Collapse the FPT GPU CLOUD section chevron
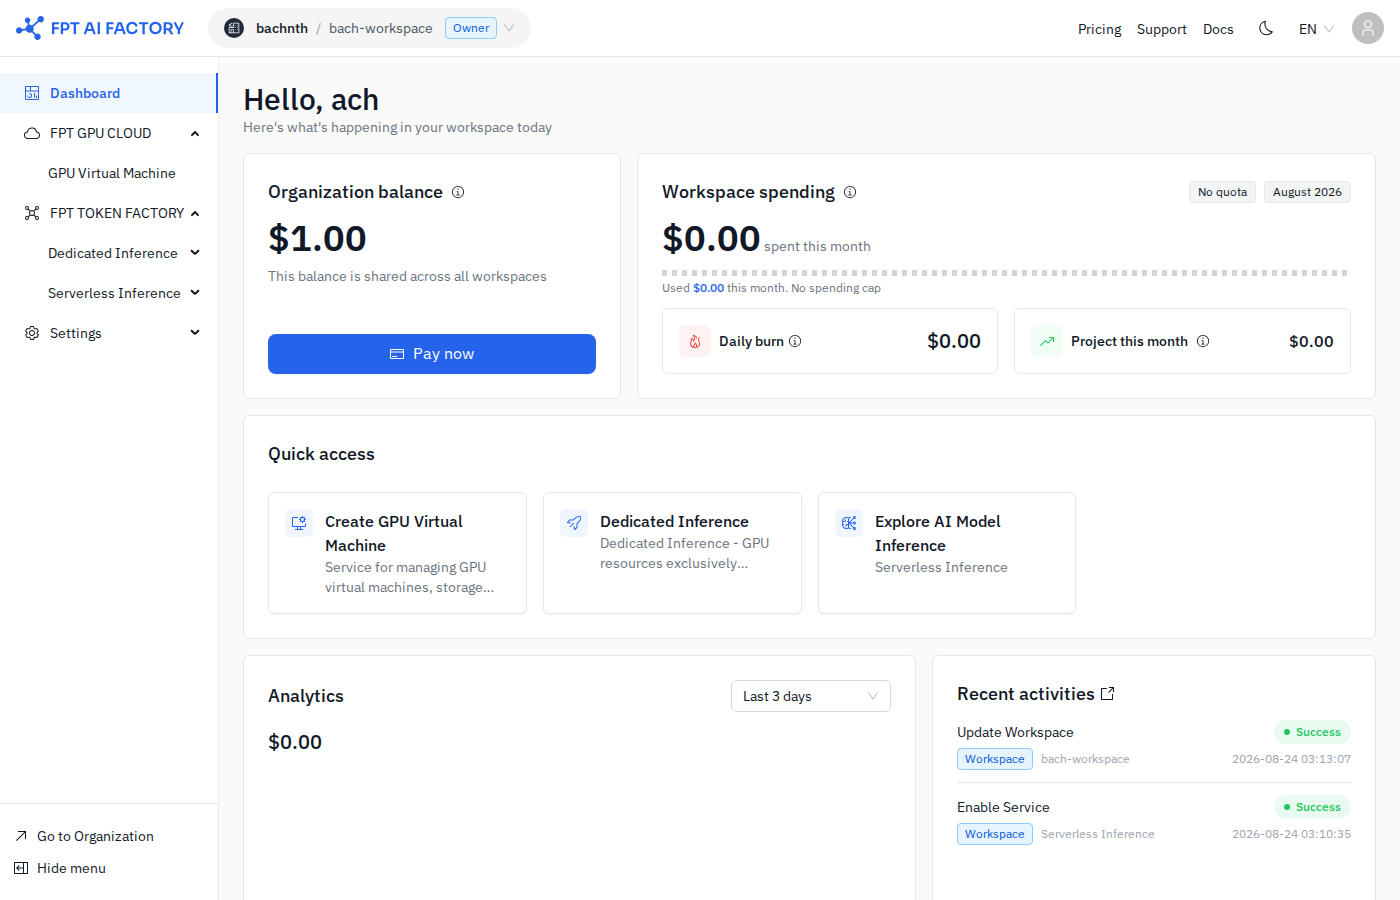 [195, 133]
